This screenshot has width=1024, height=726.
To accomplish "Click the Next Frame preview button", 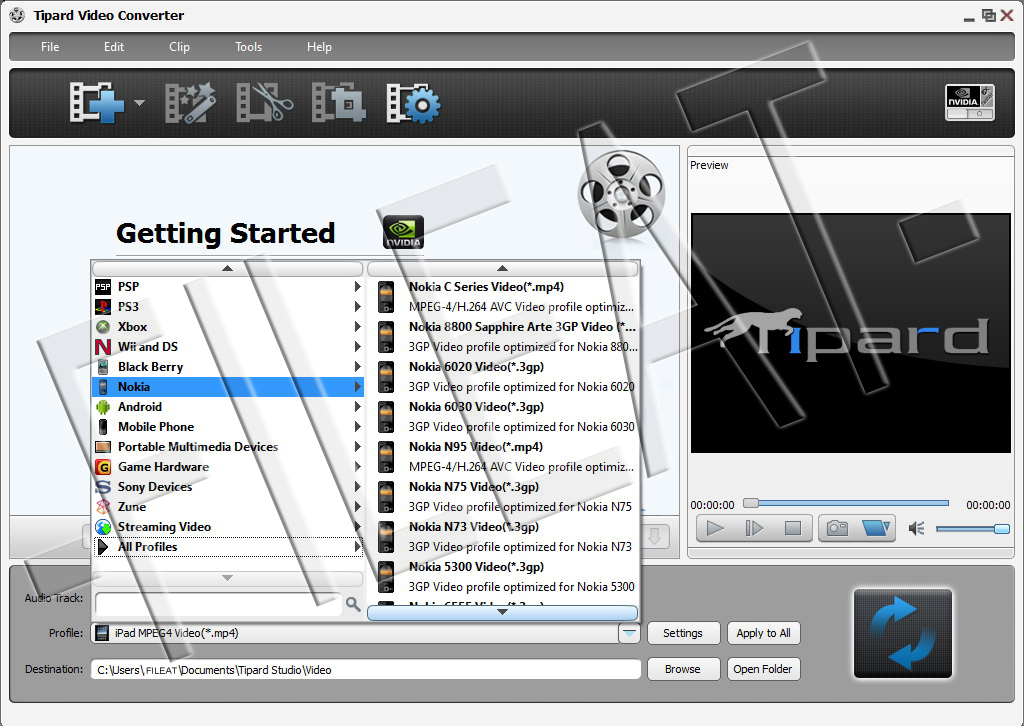I will point(754,528).
